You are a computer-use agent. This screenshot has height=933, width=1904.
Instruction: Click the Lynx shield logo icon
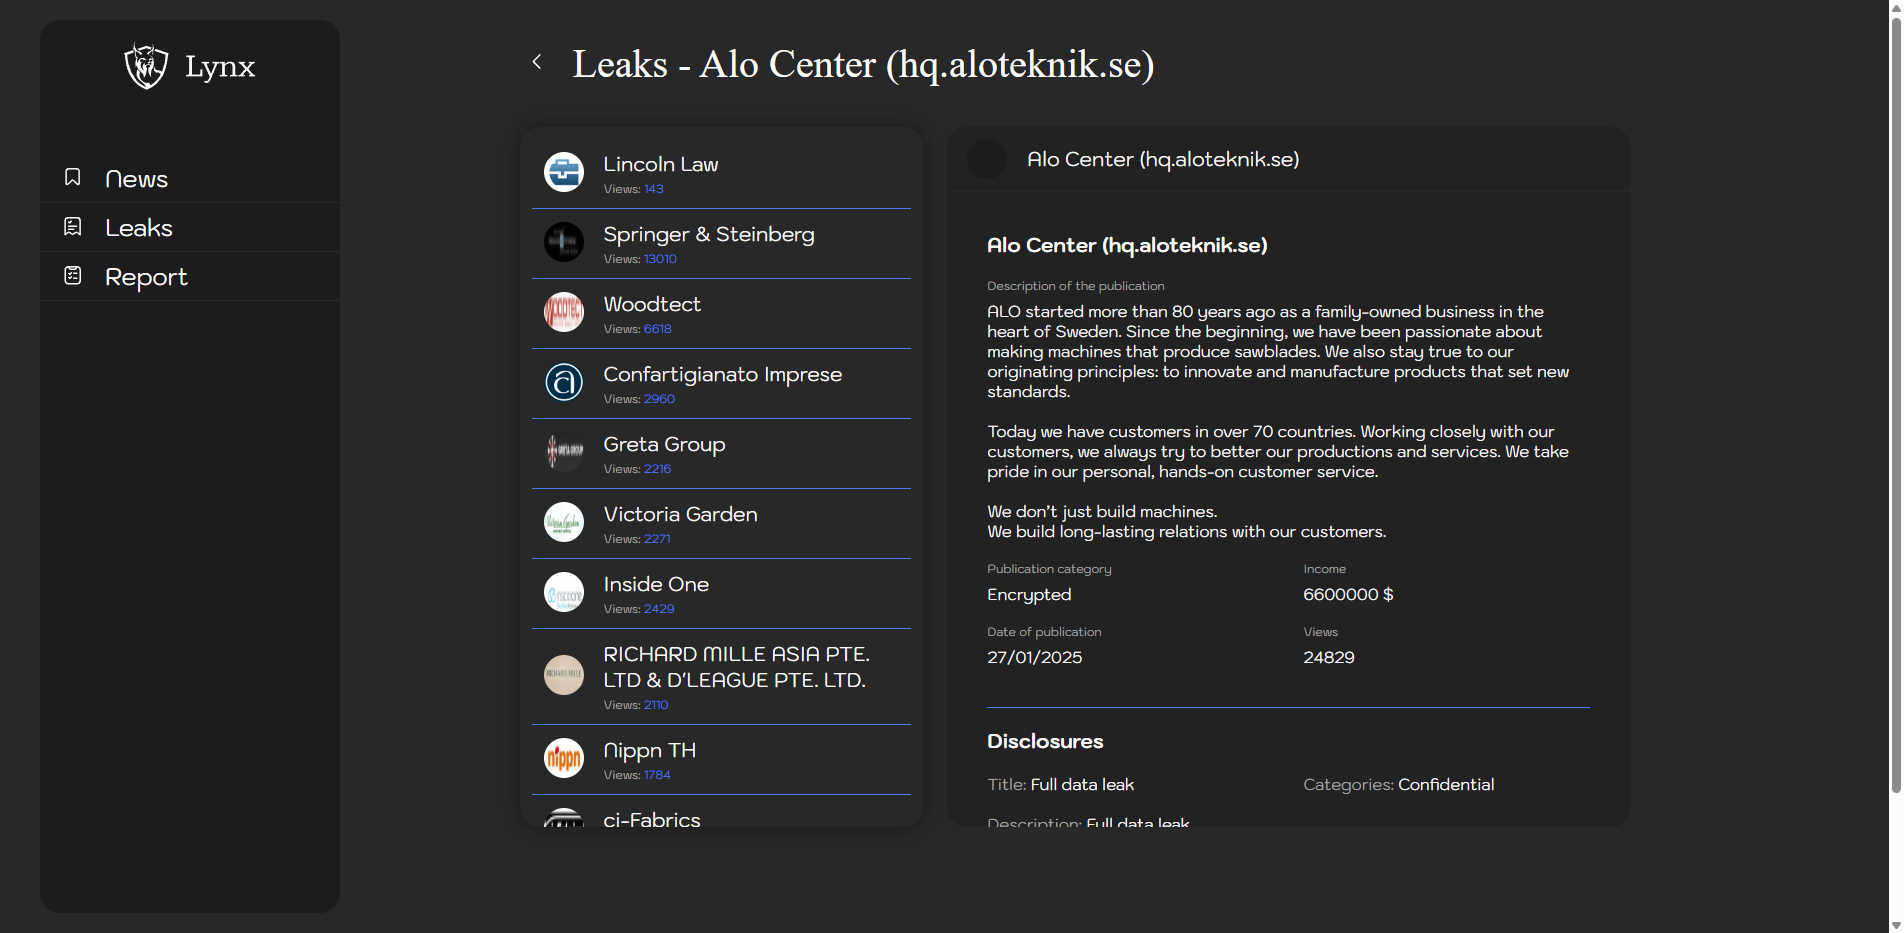(x=146, y=66)
